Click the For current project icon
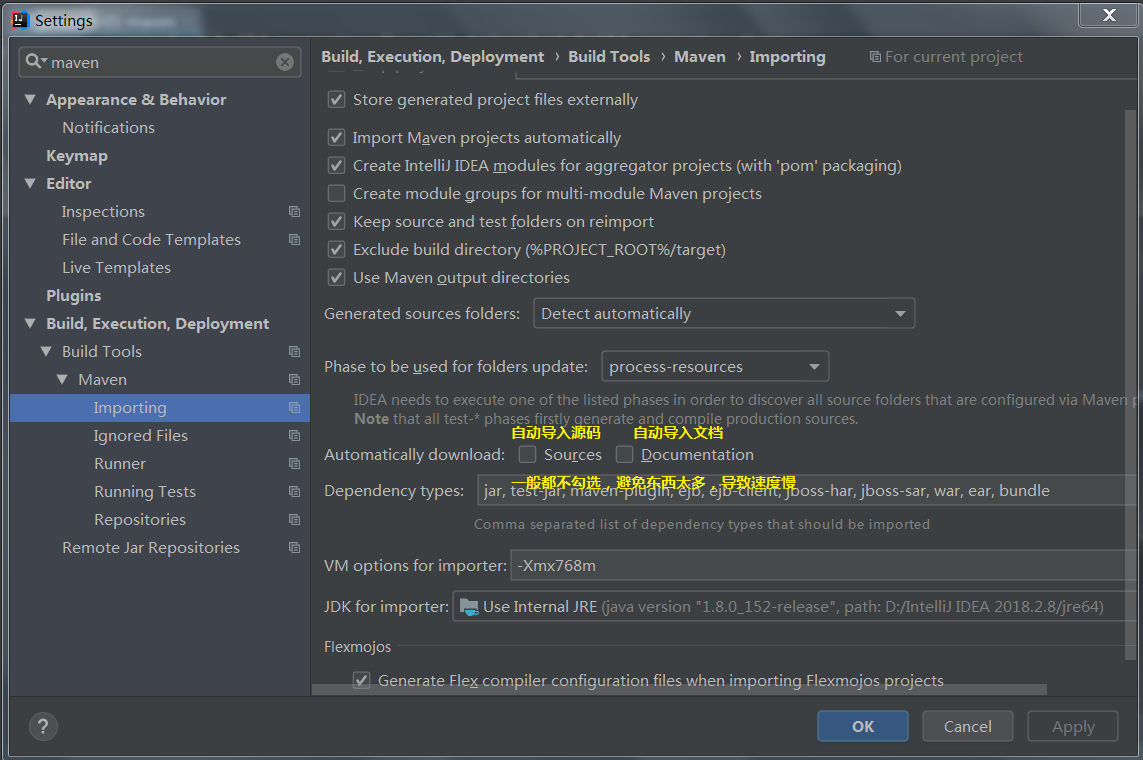 (875, 57)
